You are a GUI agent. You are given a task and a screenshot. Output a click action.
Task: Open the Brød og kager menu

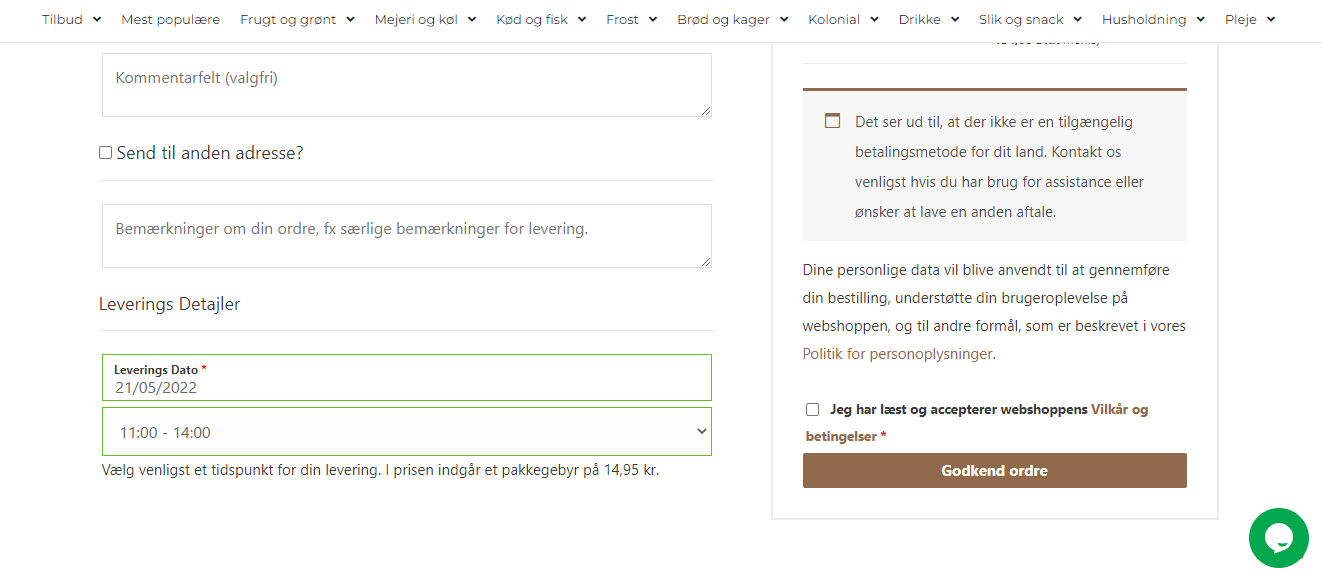tap(732, 20)
